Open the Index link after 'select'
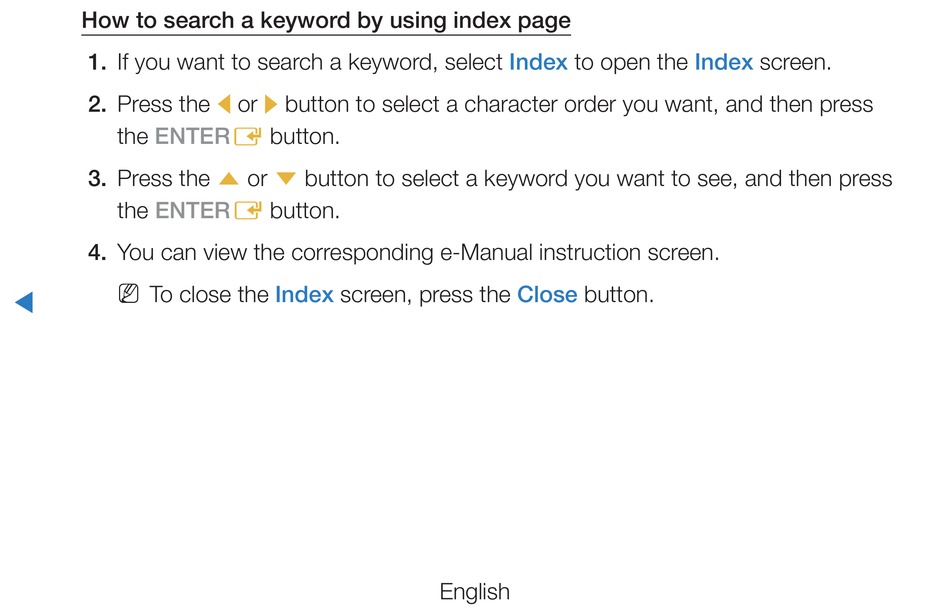 coord(538,62)
